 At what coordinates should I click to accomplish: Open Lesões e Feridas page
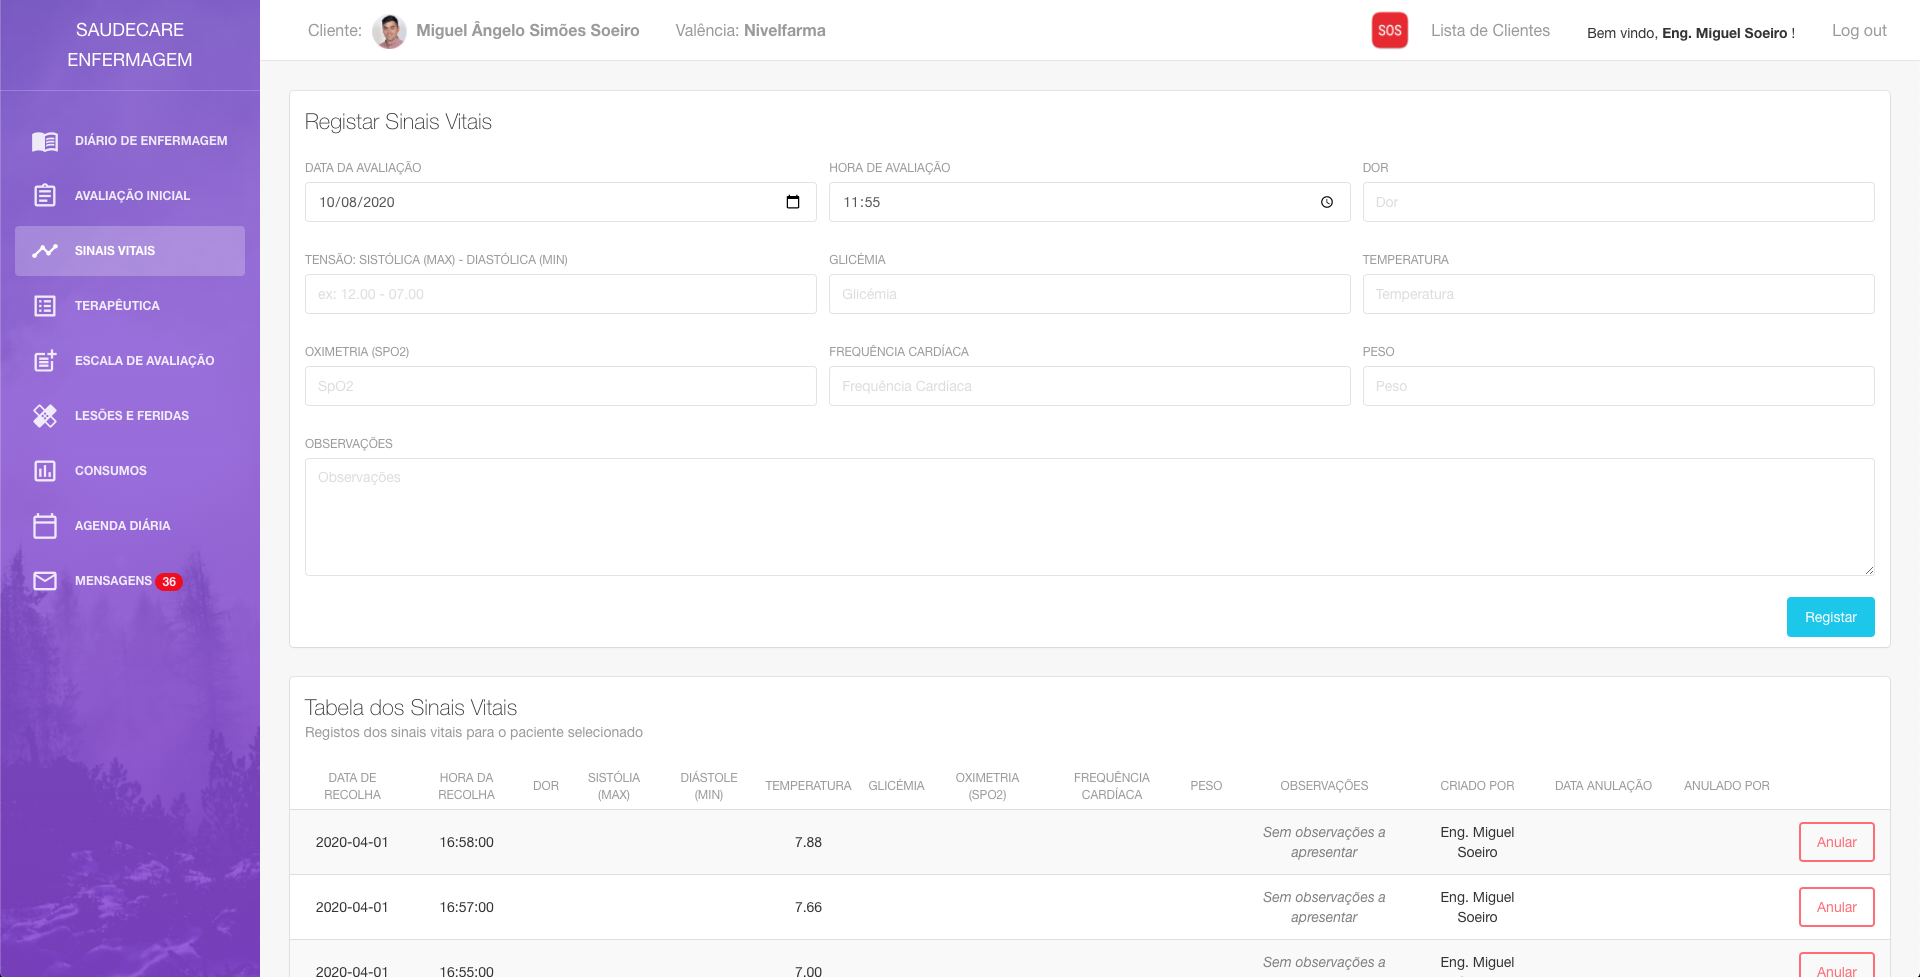click(x=130, y=416)
